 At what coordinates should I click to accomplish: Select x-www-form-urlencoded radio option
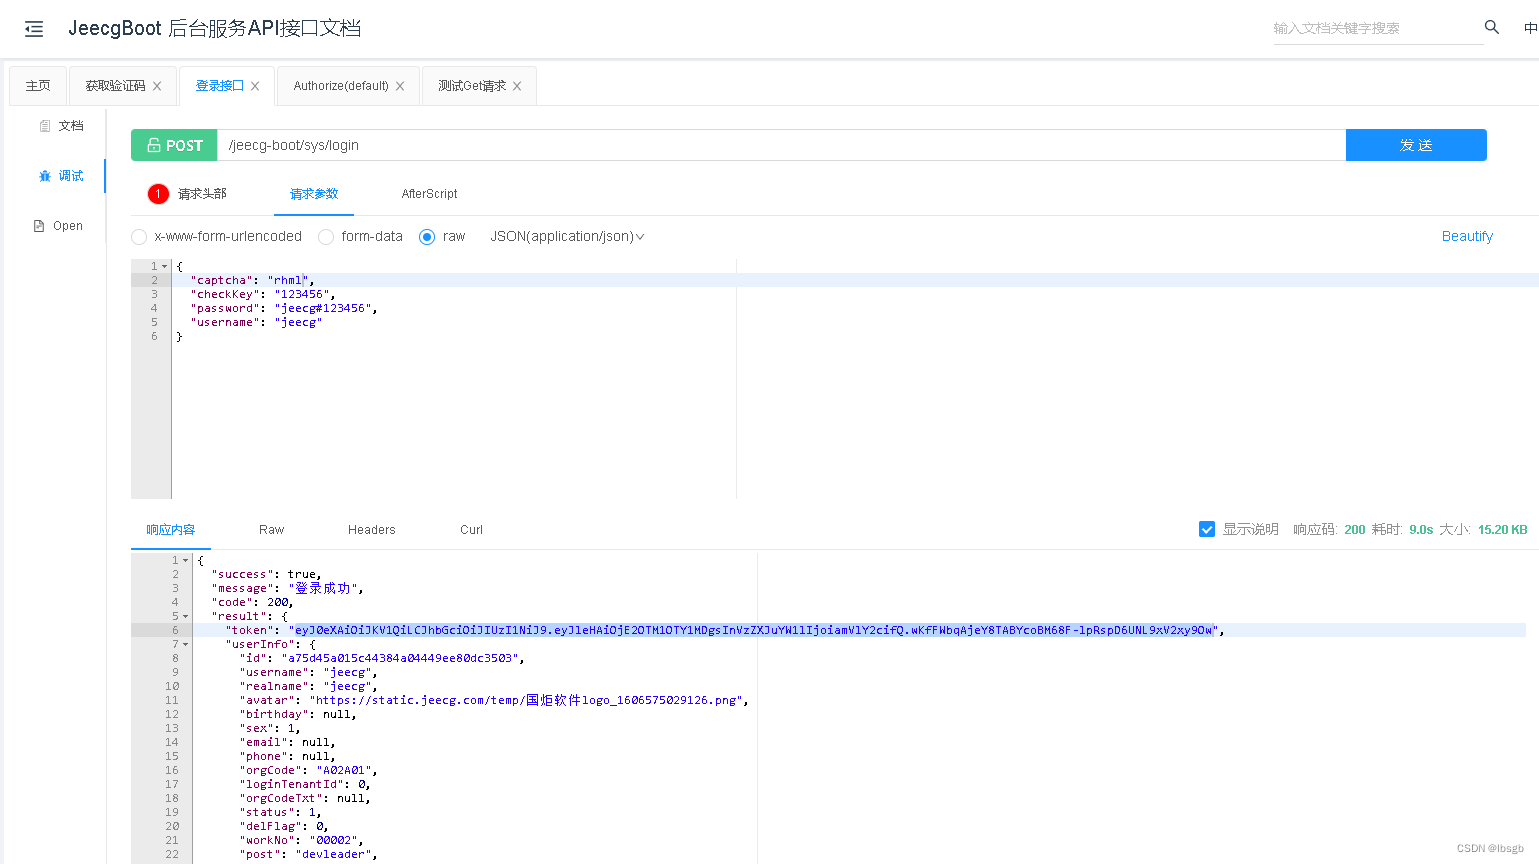pyautogui.click(x=139, y=237)
